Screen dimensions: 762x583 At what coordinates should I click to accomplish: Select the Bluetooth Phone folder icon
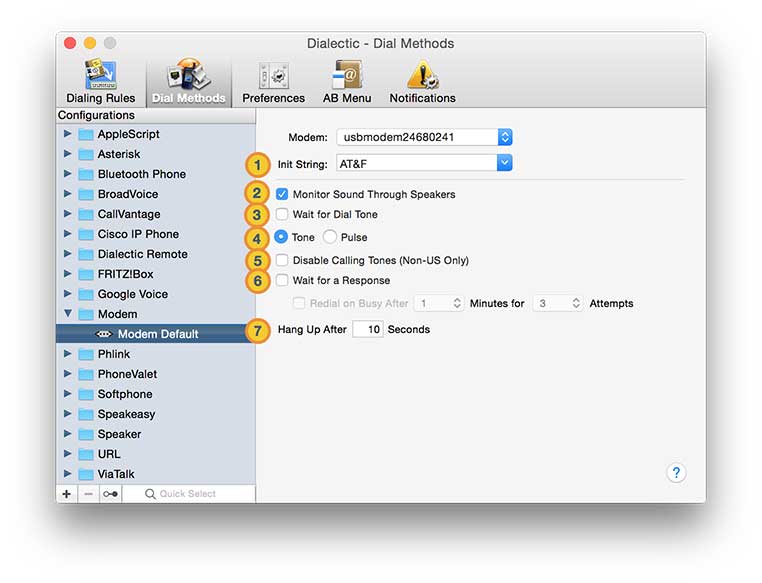pyautogui.click(x=86, y=174)
